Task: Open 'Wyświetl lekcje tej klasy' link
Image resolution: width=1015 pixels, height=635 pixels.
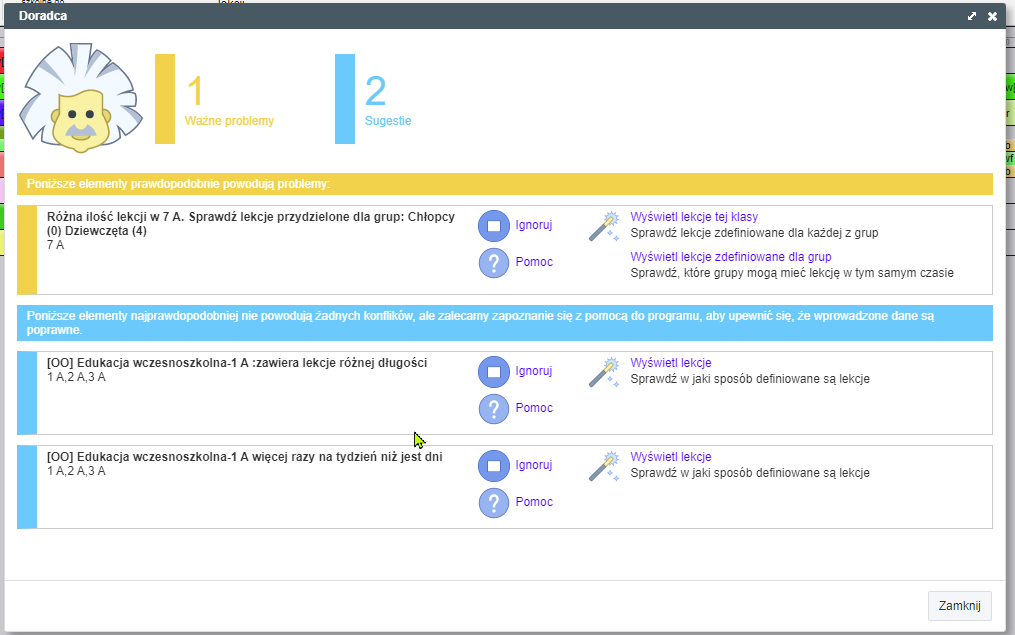Action: [x=693, y=217]
